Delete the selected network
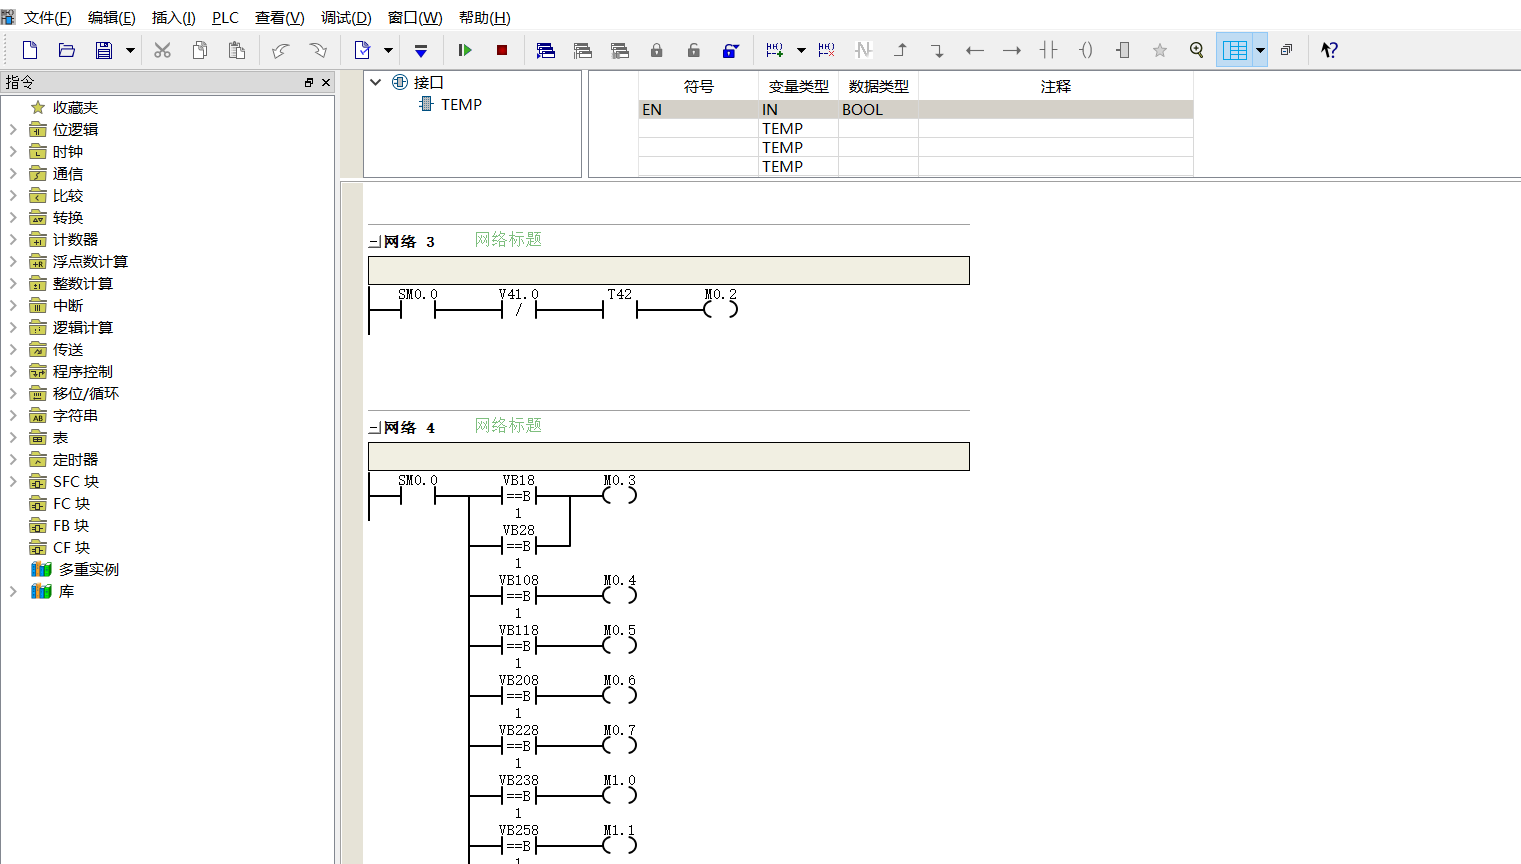Image resolution: width=1521 pixels, height=864 pixels. [x=827, y=50]
